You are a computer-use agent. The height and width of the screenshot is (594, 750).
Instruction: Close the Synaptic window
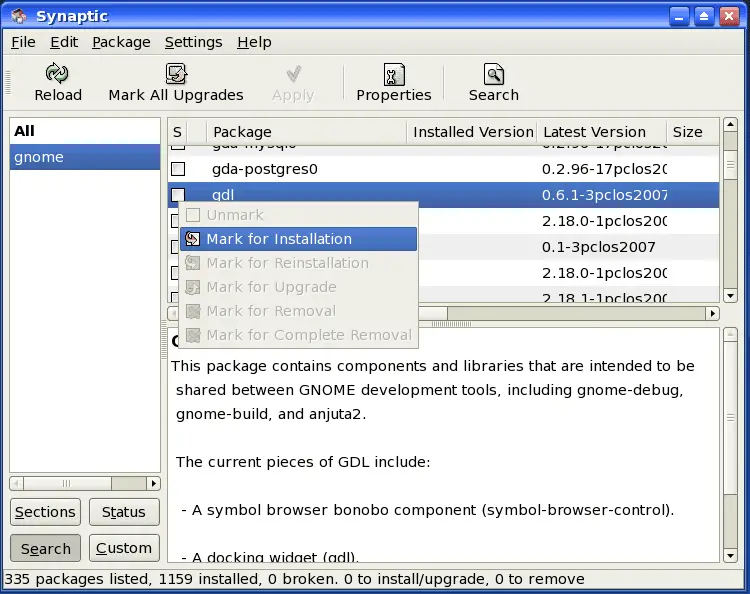[x=729, y=17]
